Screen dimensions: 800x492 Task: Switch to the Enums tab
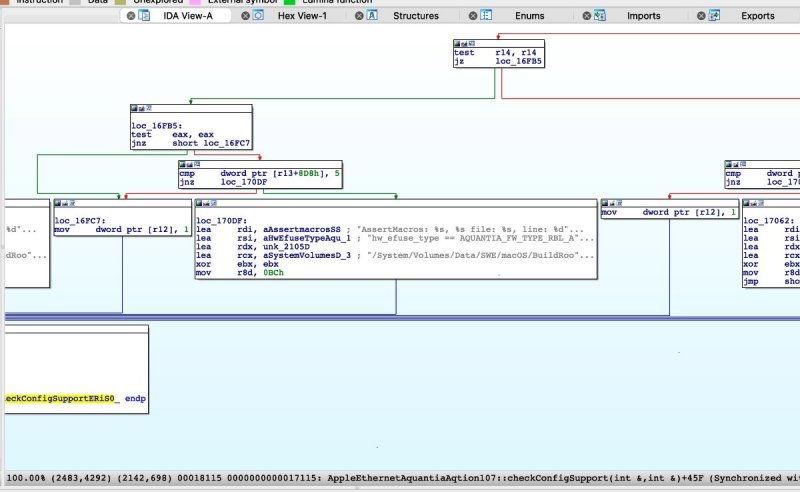point(529,16)
